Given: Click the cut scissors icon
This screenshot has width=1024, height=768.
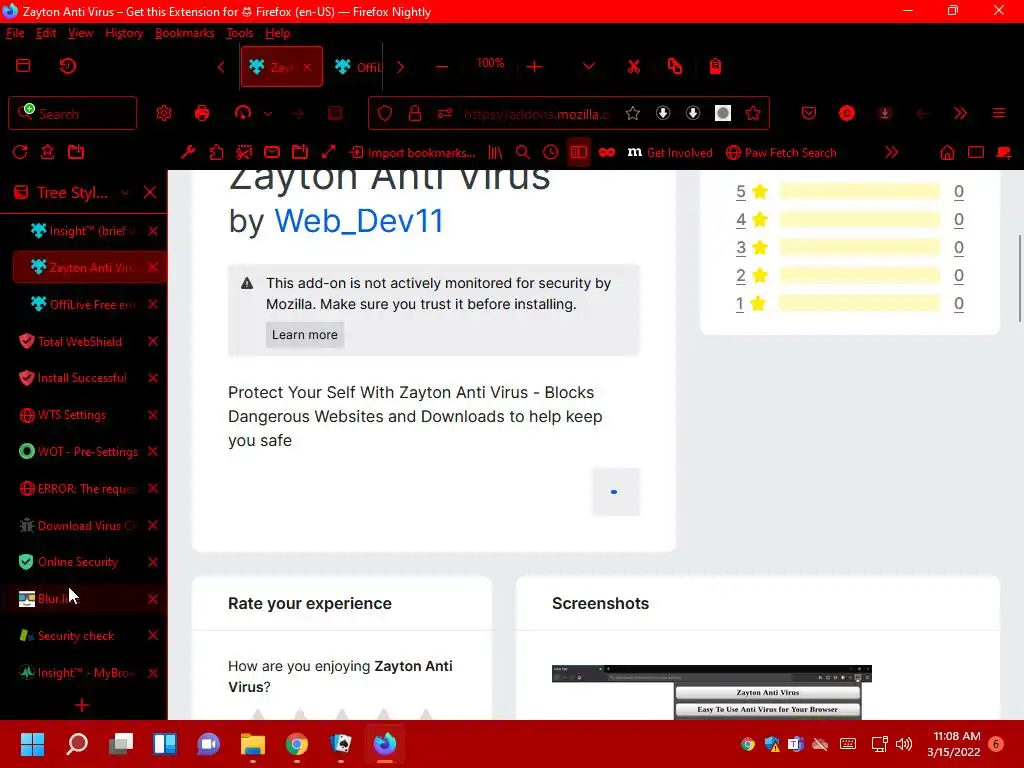Looking at the screenshot, I should click(633, 67).
